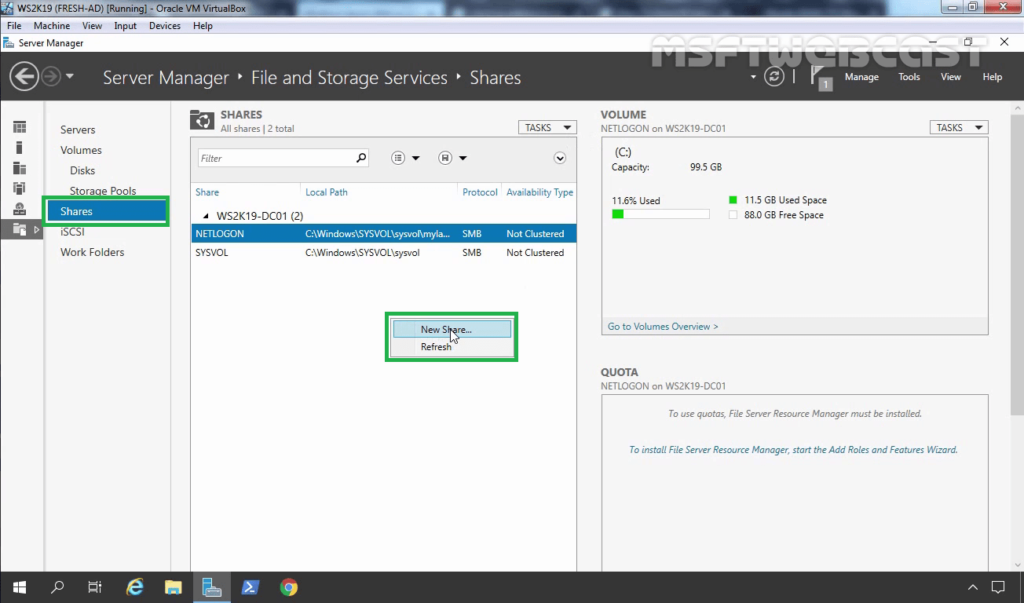Select Storage Pools in navigation pane
Screen dimensions: 1024x603
coord(103,191)
